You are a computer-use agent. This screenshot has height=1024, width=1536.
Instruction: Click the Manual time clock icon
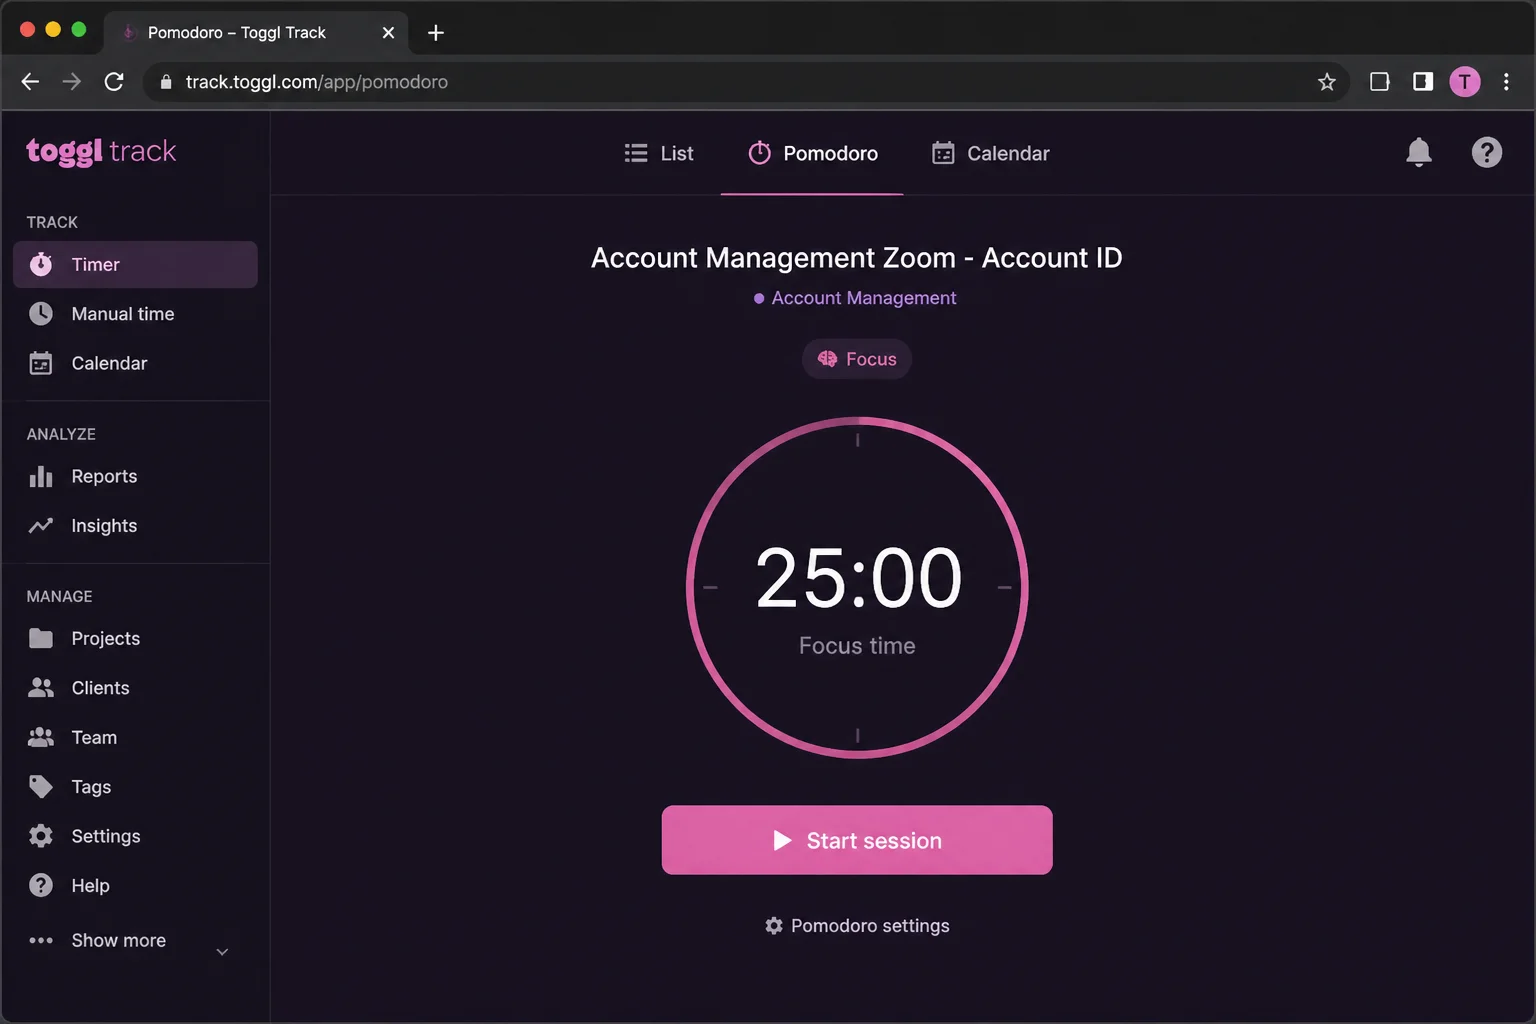41,314
